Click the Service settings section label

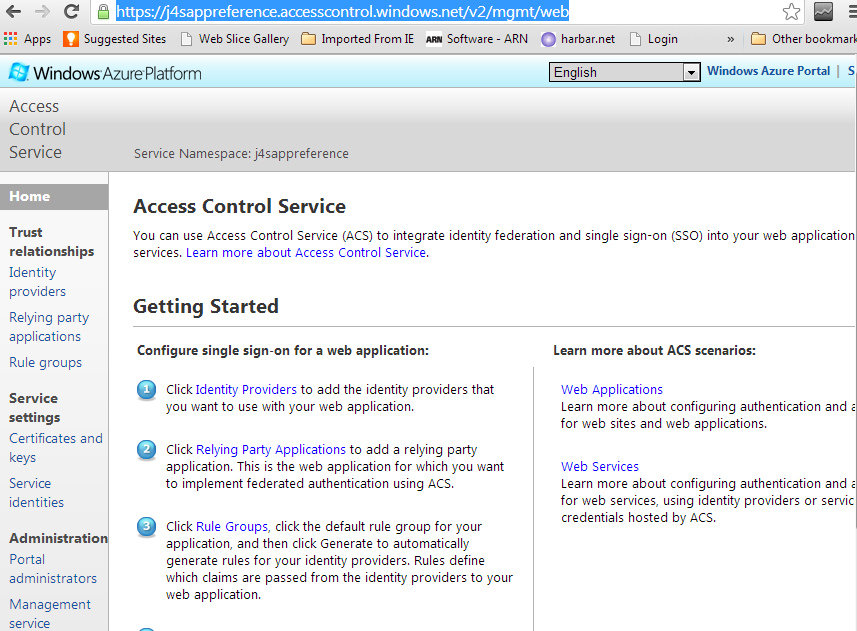[x=34, y=408]
